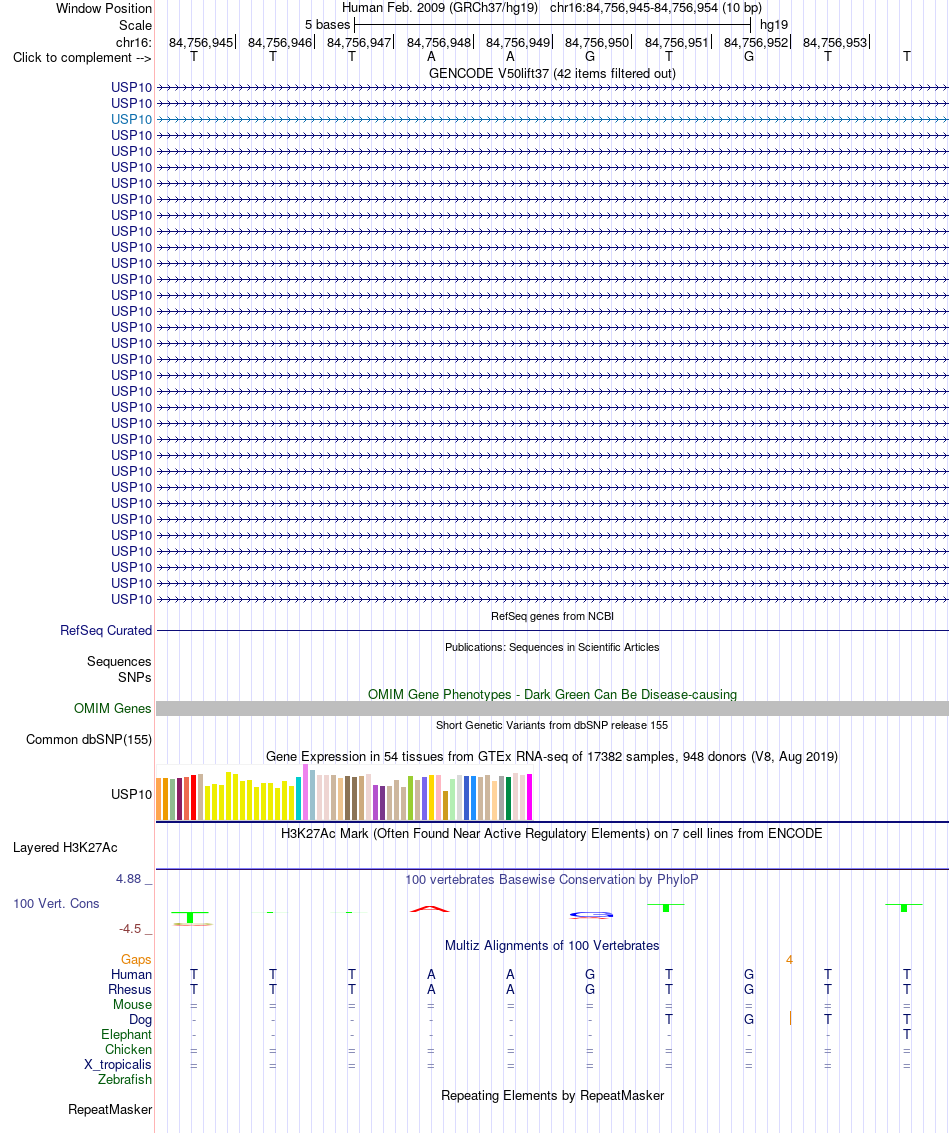Click the Rhesus alignment row label
950x1133 pixels.
pyautogui.click(x=130, y=990)
